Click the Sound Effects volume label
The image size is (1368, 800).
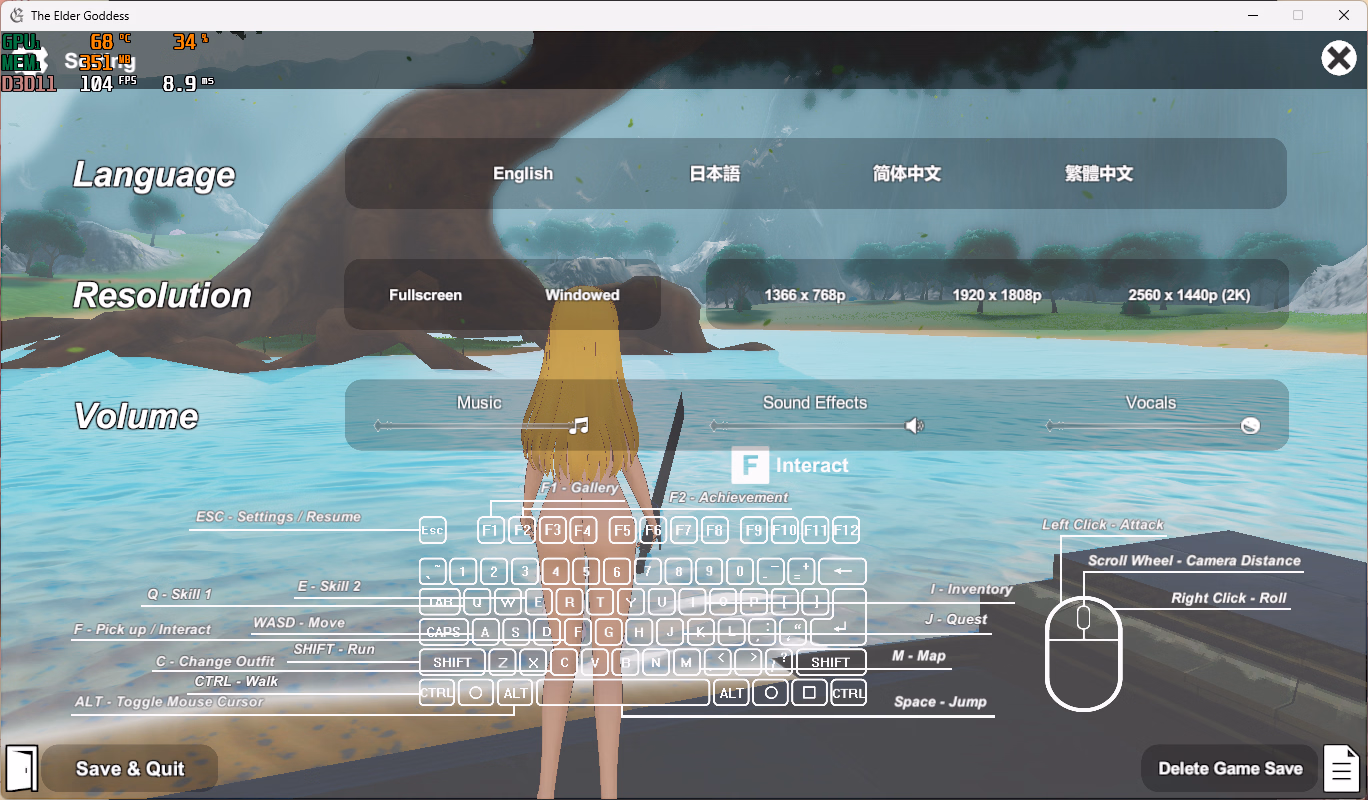[815, 402]
